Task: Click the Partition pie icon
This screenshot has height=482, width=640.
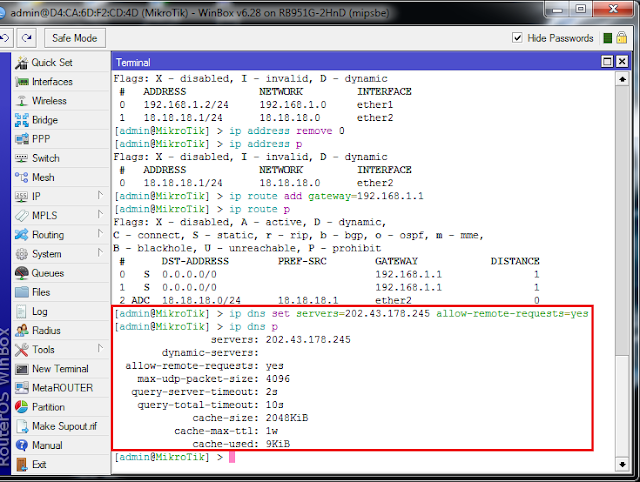Action: pos(21,407)
